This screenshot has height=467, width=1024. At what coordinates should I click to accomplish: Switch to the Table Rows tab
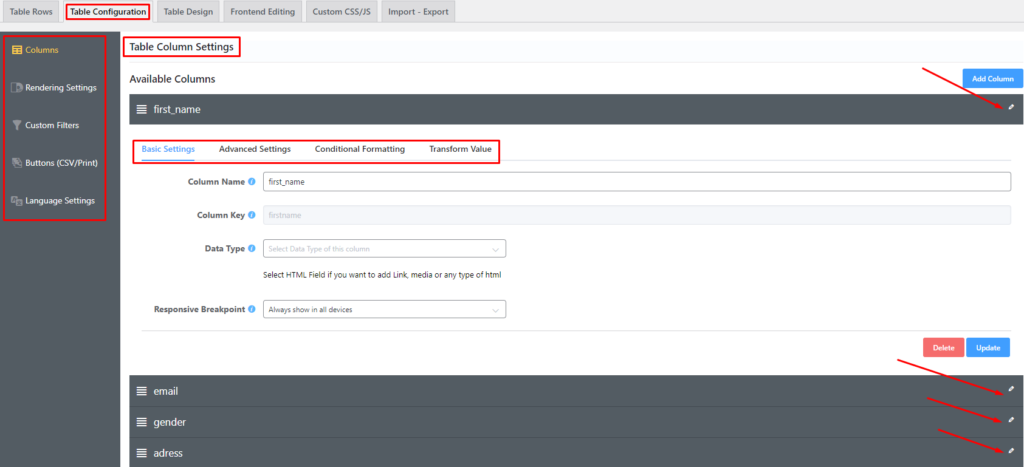pyautogui.click(x=31, y=12)
